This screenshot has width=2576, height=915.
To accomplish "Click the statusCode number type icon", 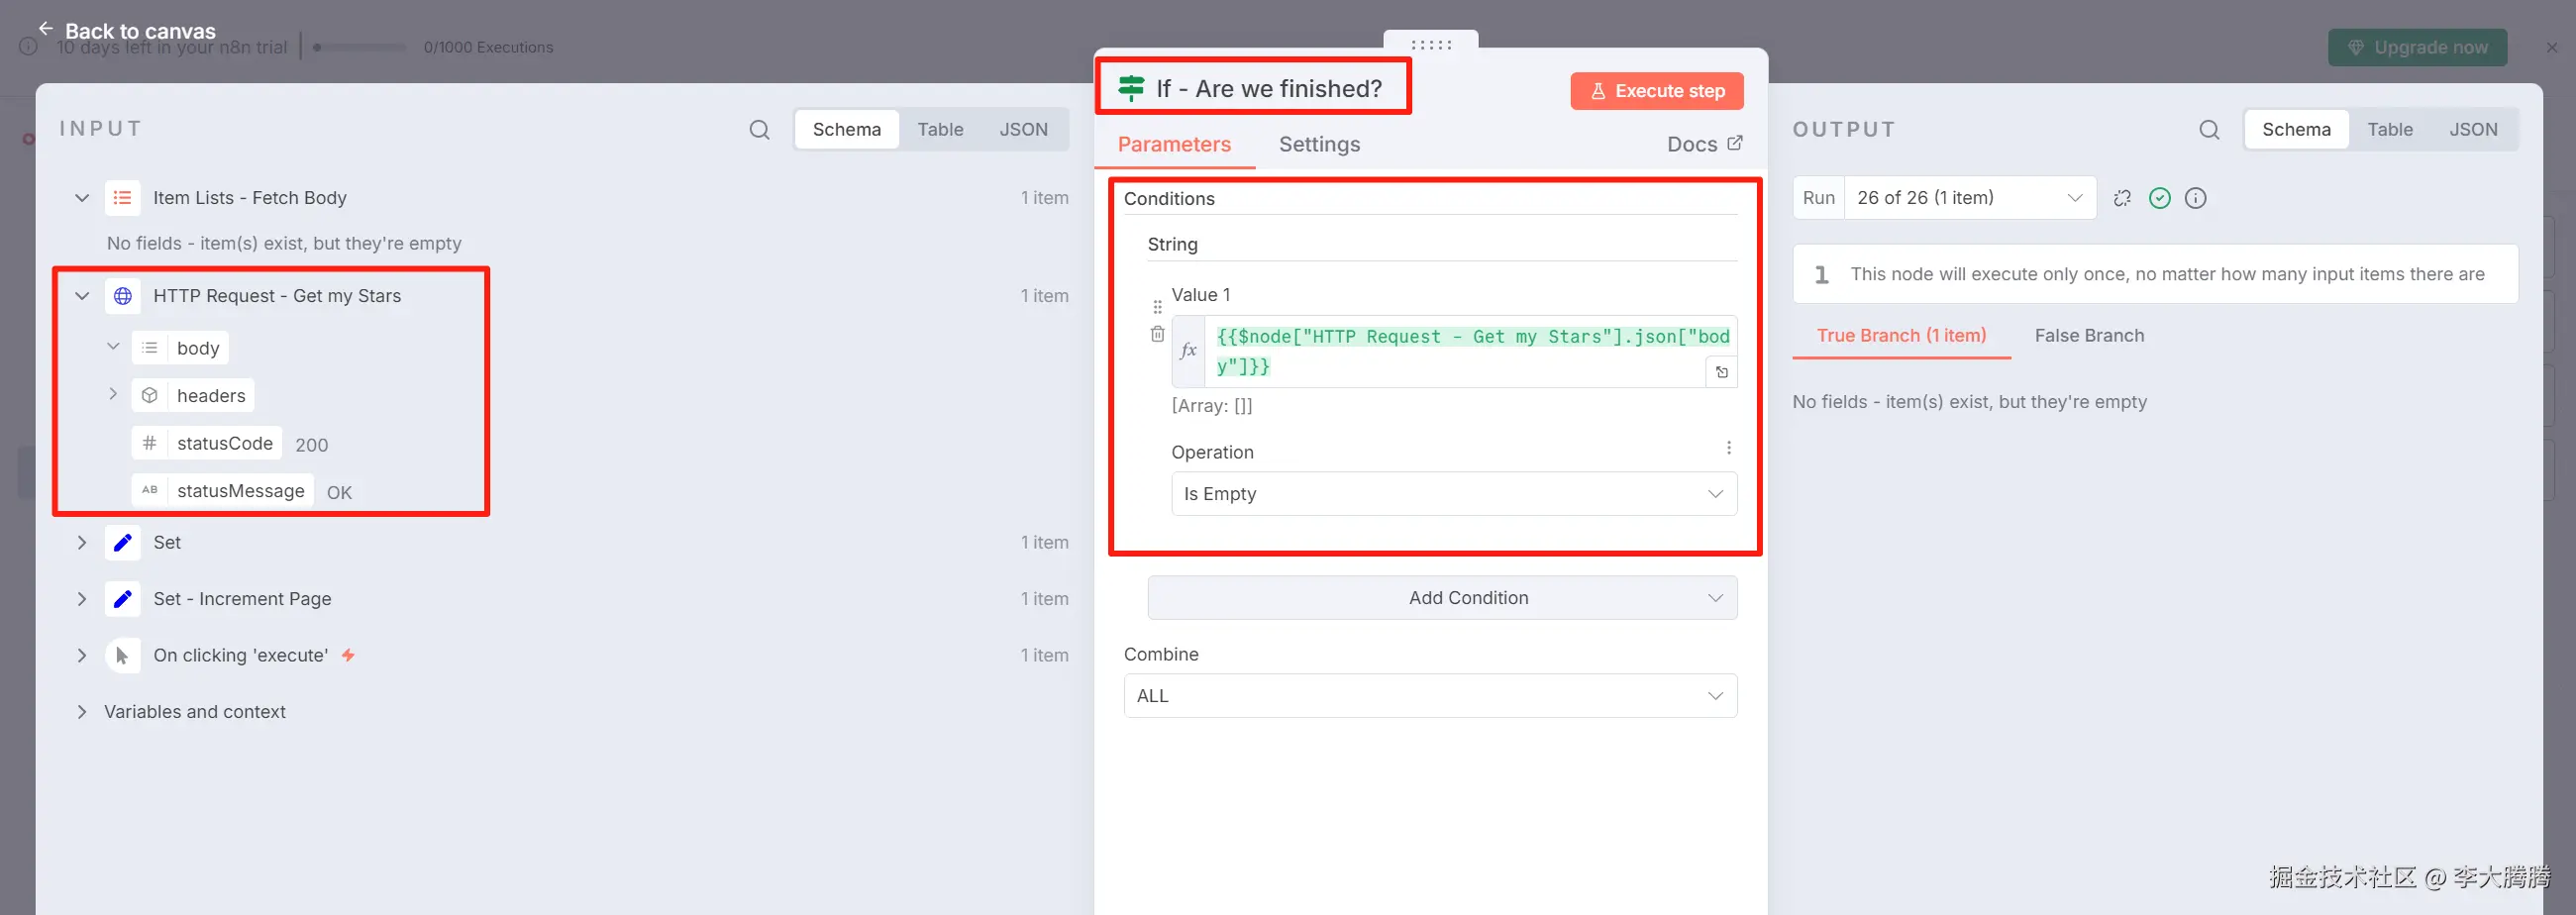I will coord(150,443).
